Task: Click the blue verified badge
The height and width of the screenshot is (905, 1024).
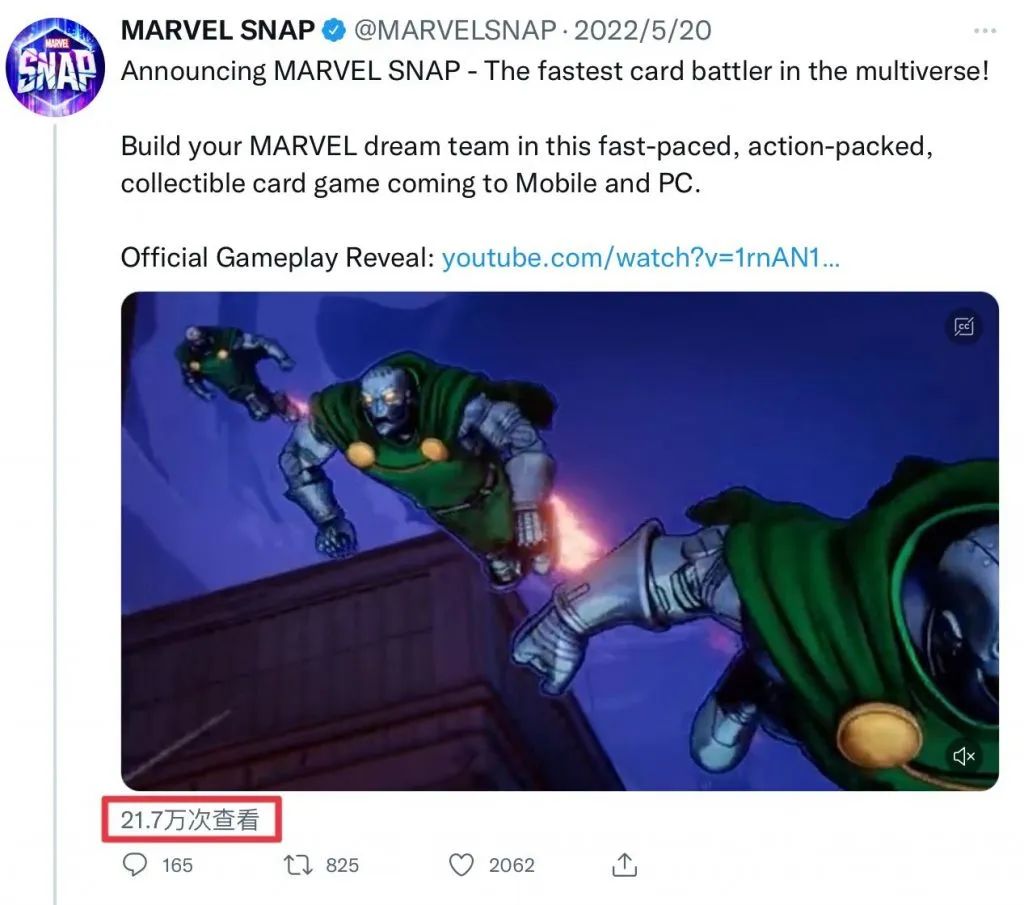Action: coord(333,31)
